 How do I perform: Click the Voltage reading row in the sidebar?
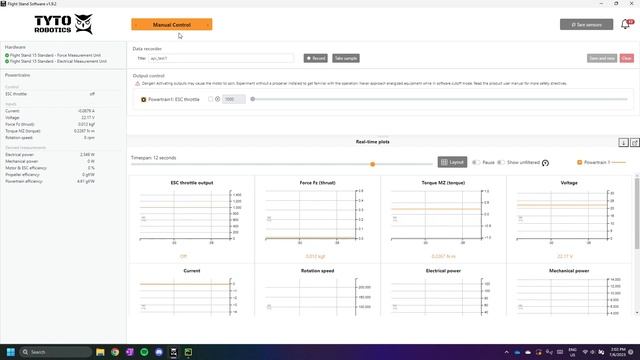tap(50, 118)
